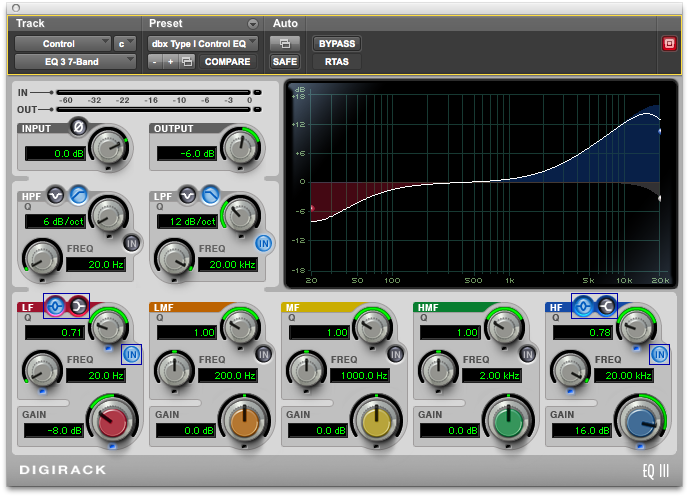Toggle the input phase invert button
Image resolution: width=689 pixels, height=497 pixels.
(78, 127)
